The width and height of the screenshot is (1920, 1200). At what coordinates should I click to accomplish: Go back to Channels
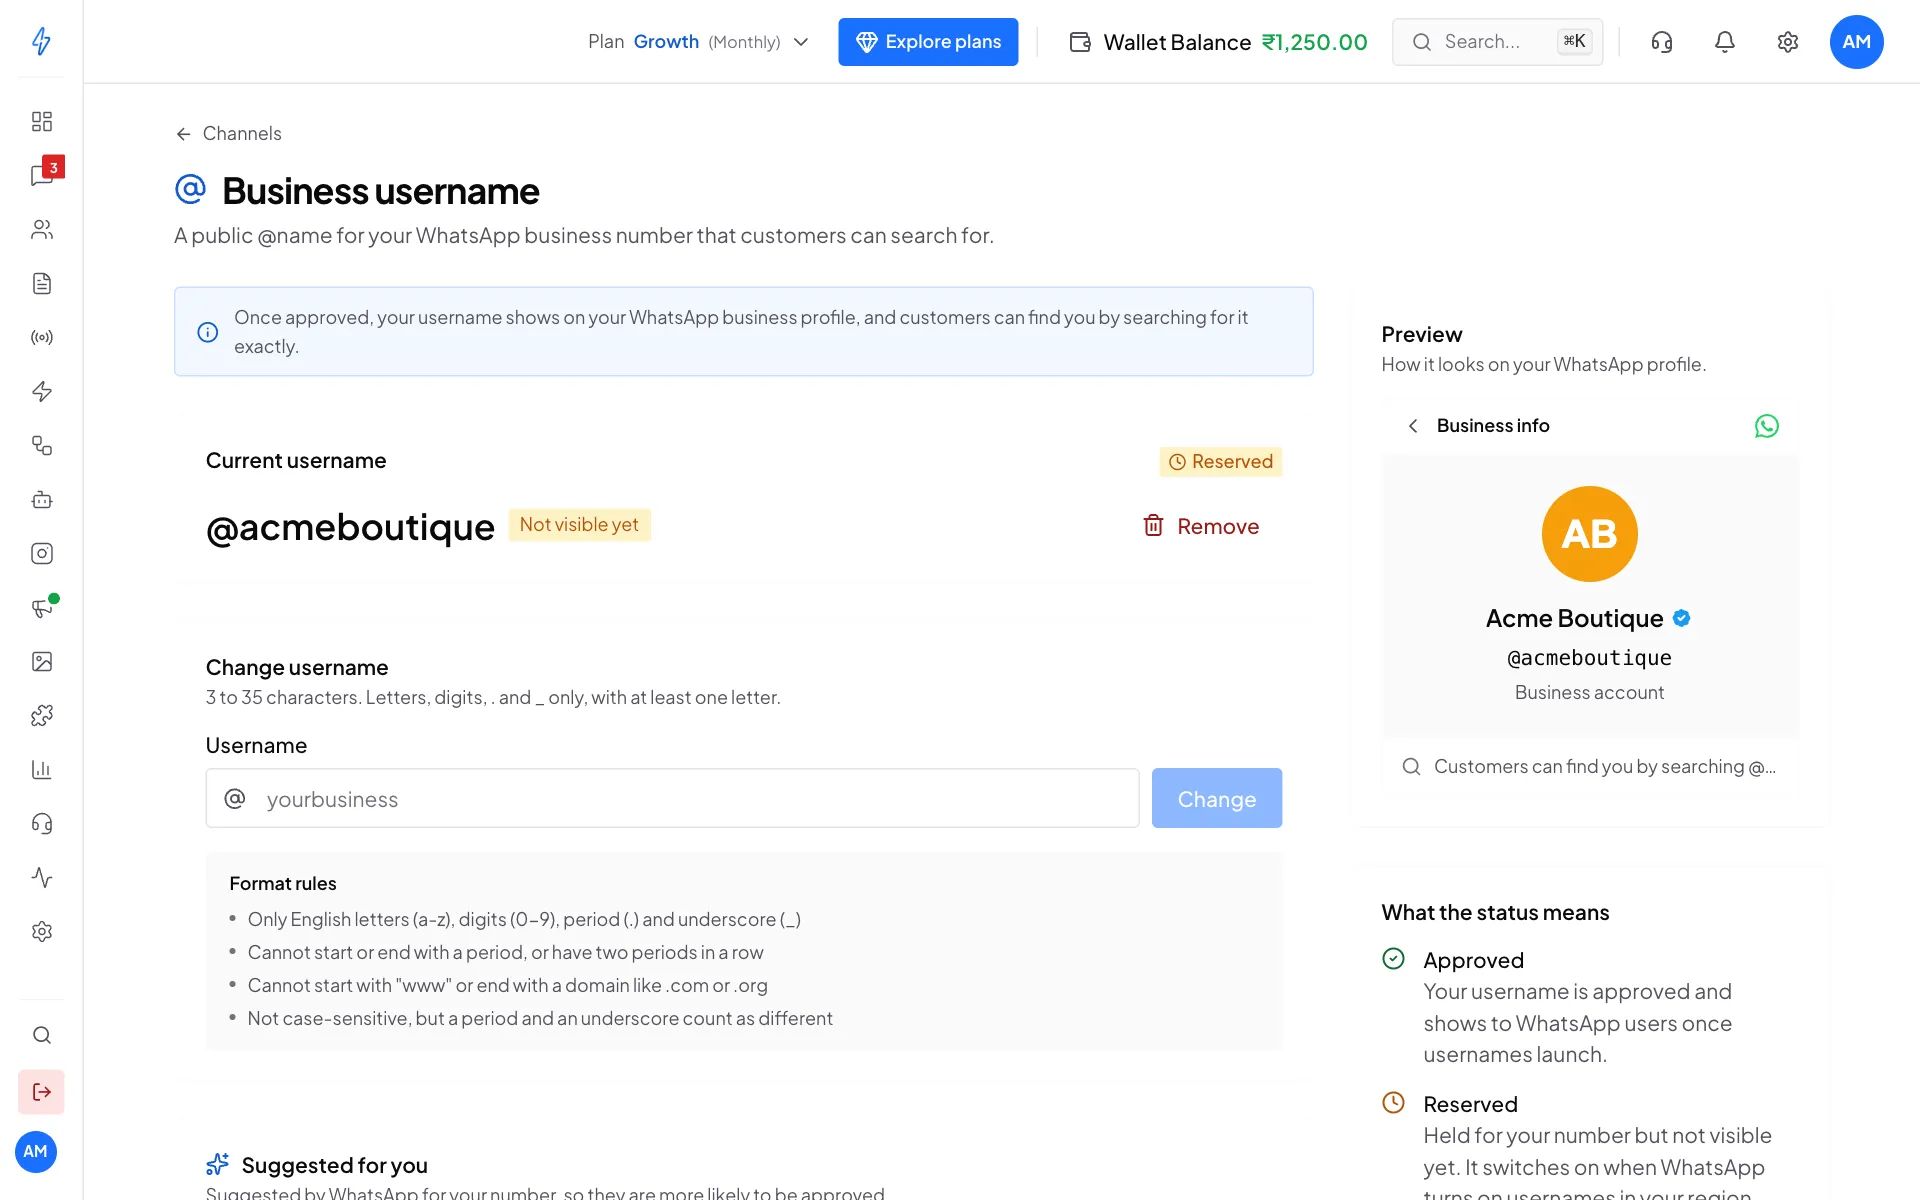pyautogui.click(x=229, y=134)
